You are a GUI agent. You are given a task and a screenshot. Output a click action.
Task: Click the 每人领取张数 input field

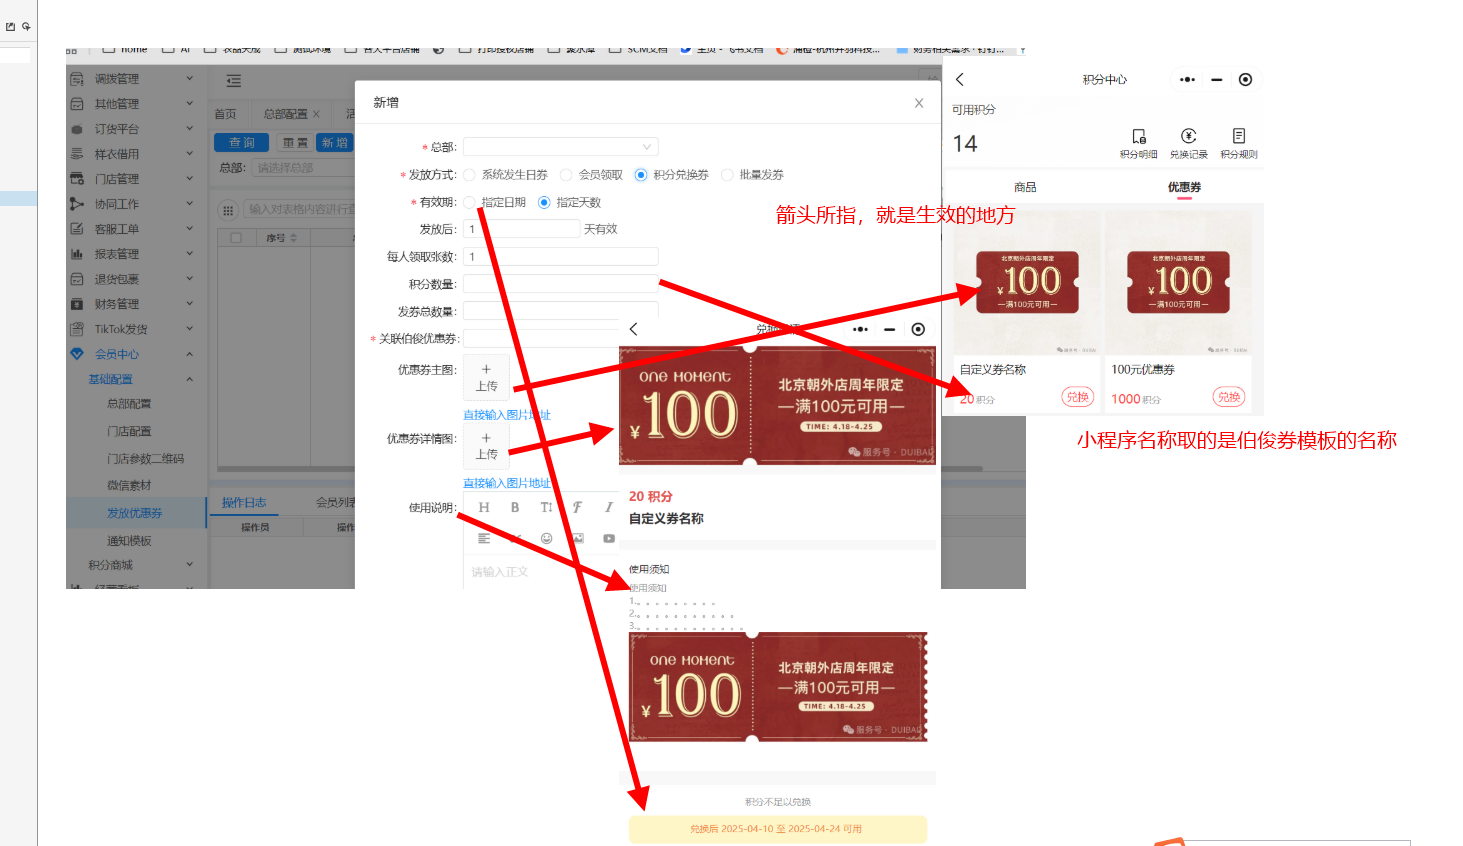coord(560,257)
